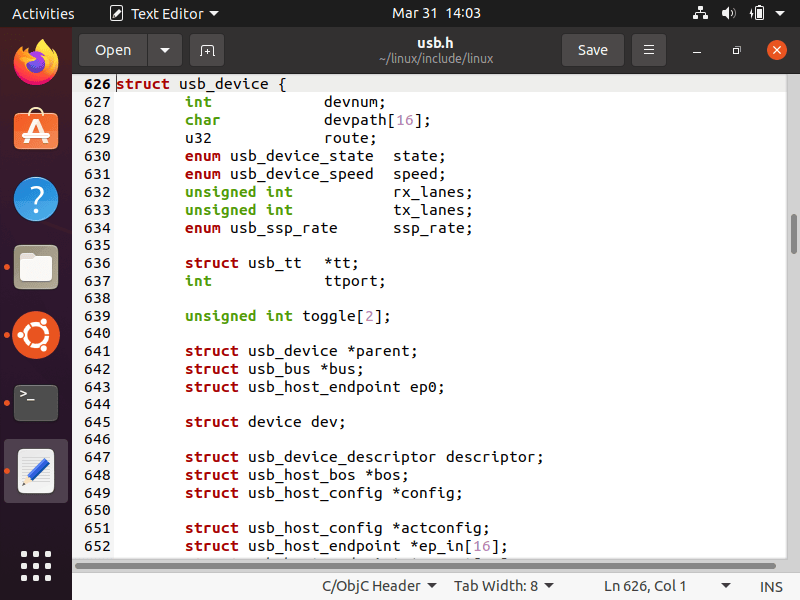The image size is (800, 600).
Task: Expand the Ln 626, Col 1 position dropdown
Action: coord(667,586)
